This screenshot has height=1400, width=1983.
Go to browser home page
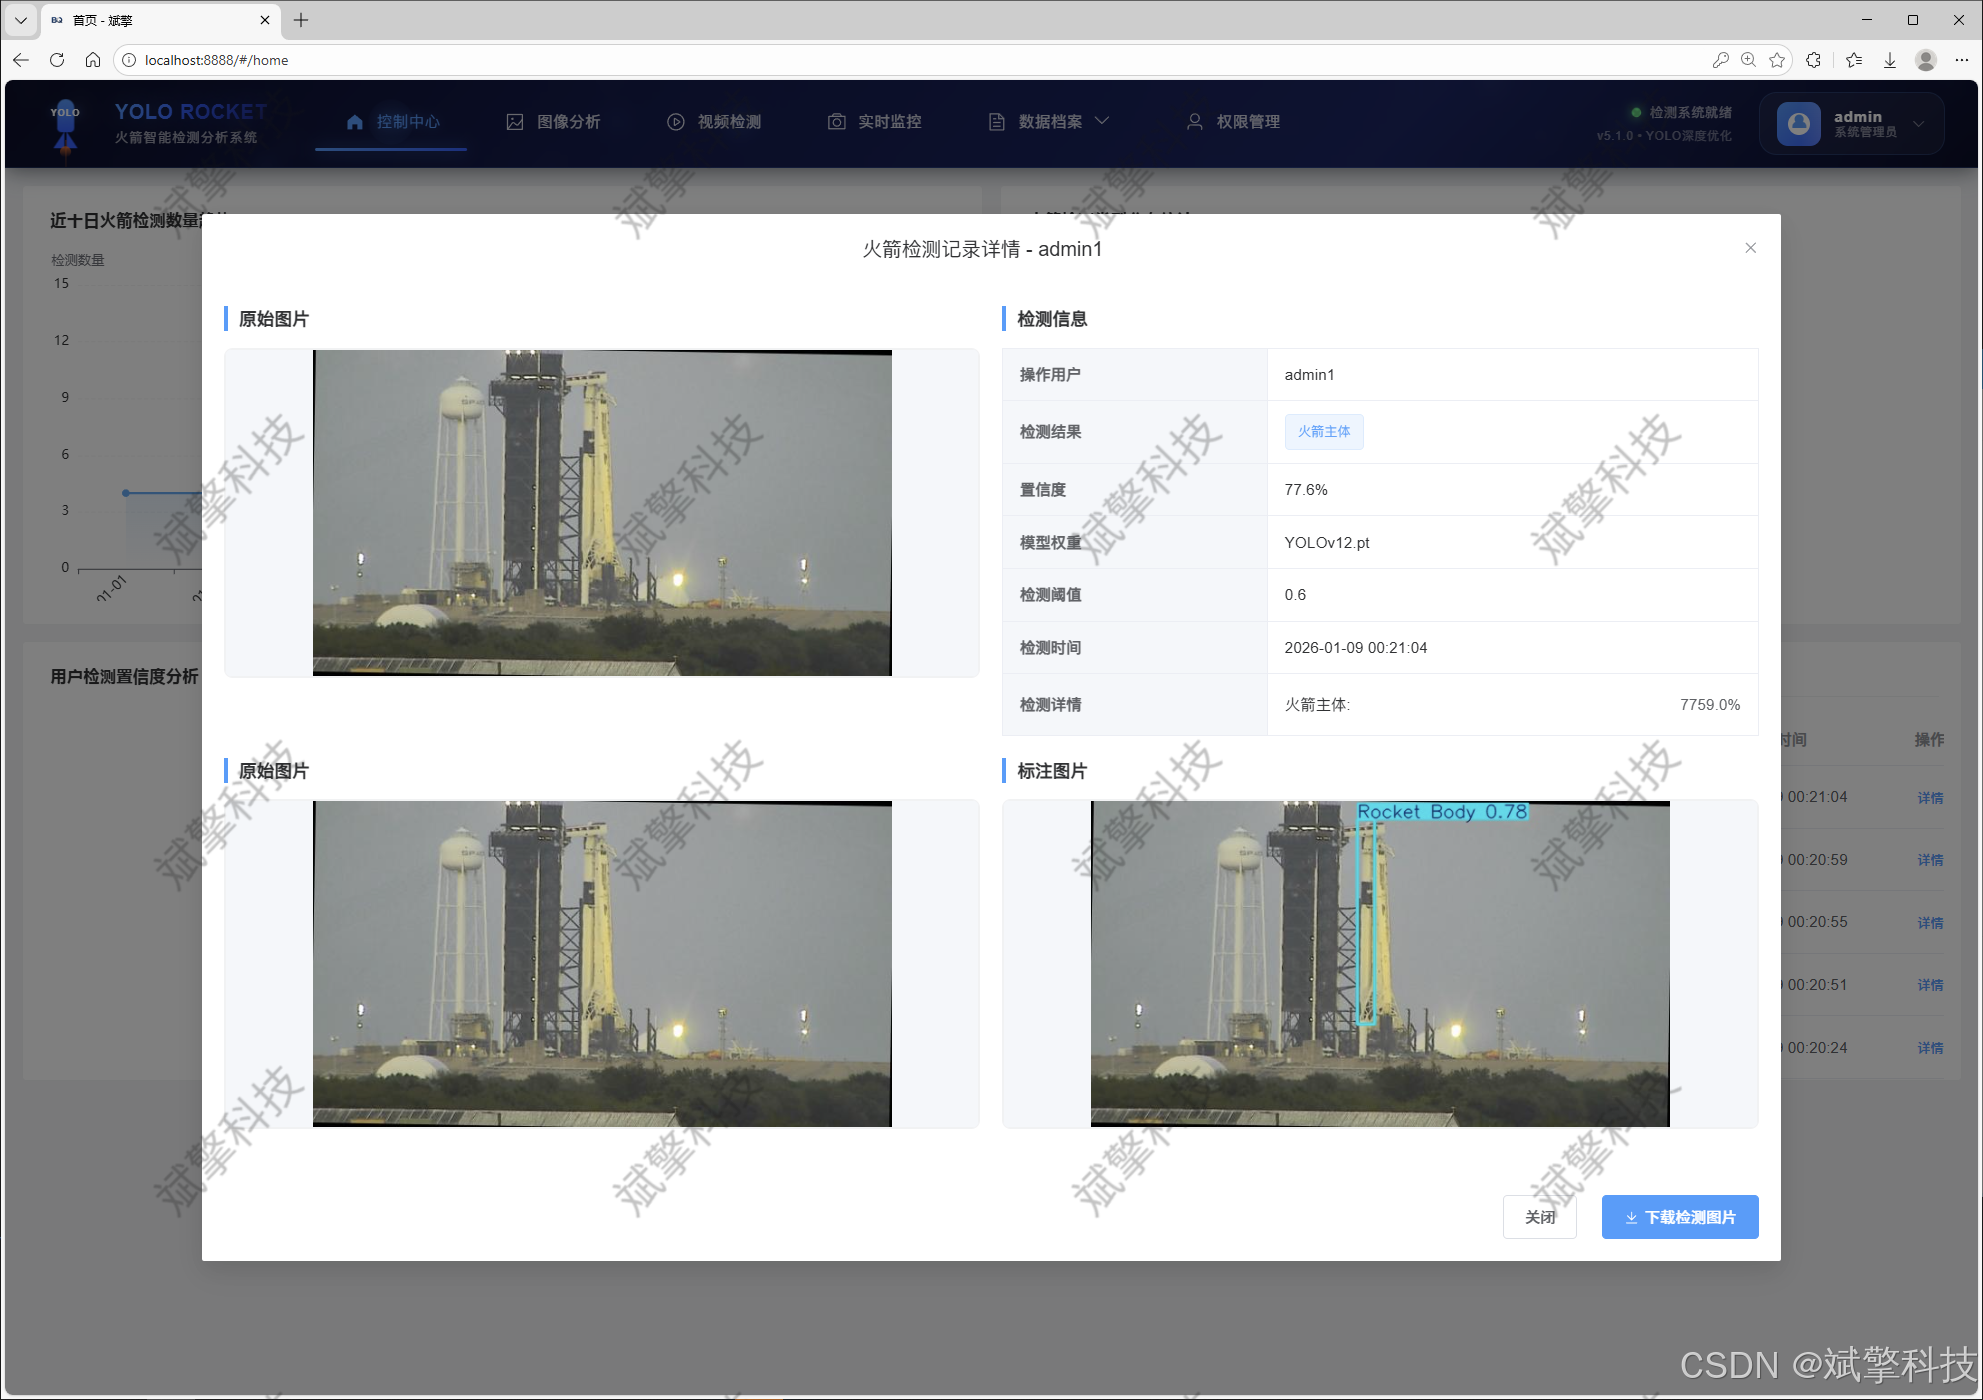point(93,60)
